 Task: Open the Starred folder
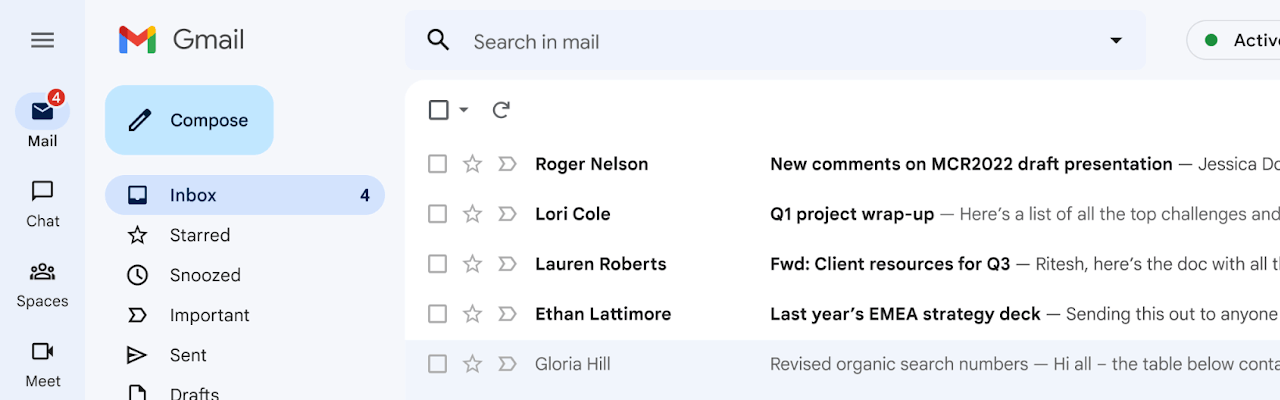(x=200, y=235)
